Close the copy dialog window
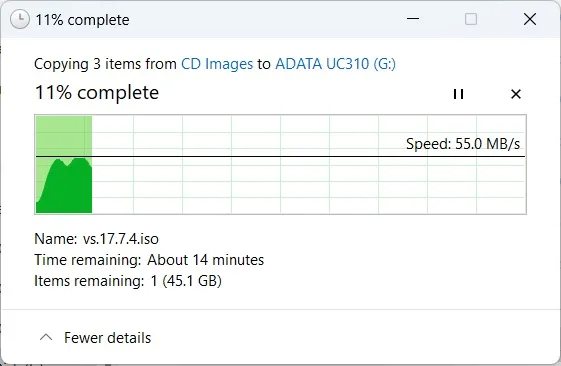Viewport: 561px width, 366px height. click(530, 19)
